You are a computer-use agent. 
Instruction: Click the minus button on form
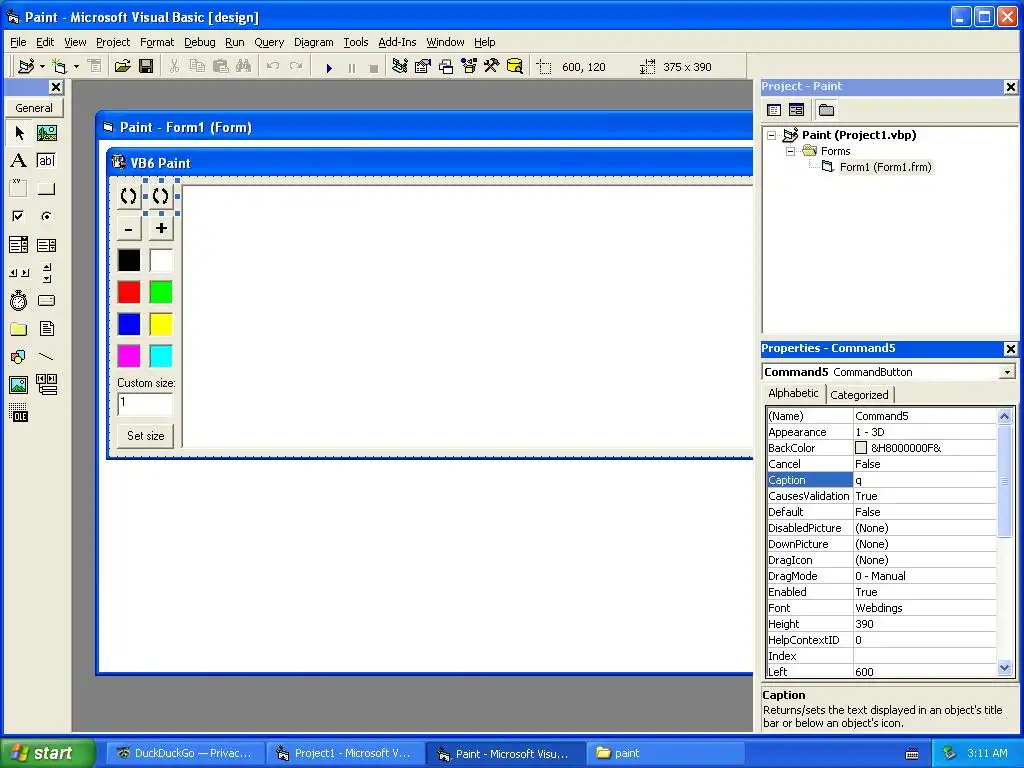(x=129, y=229)
